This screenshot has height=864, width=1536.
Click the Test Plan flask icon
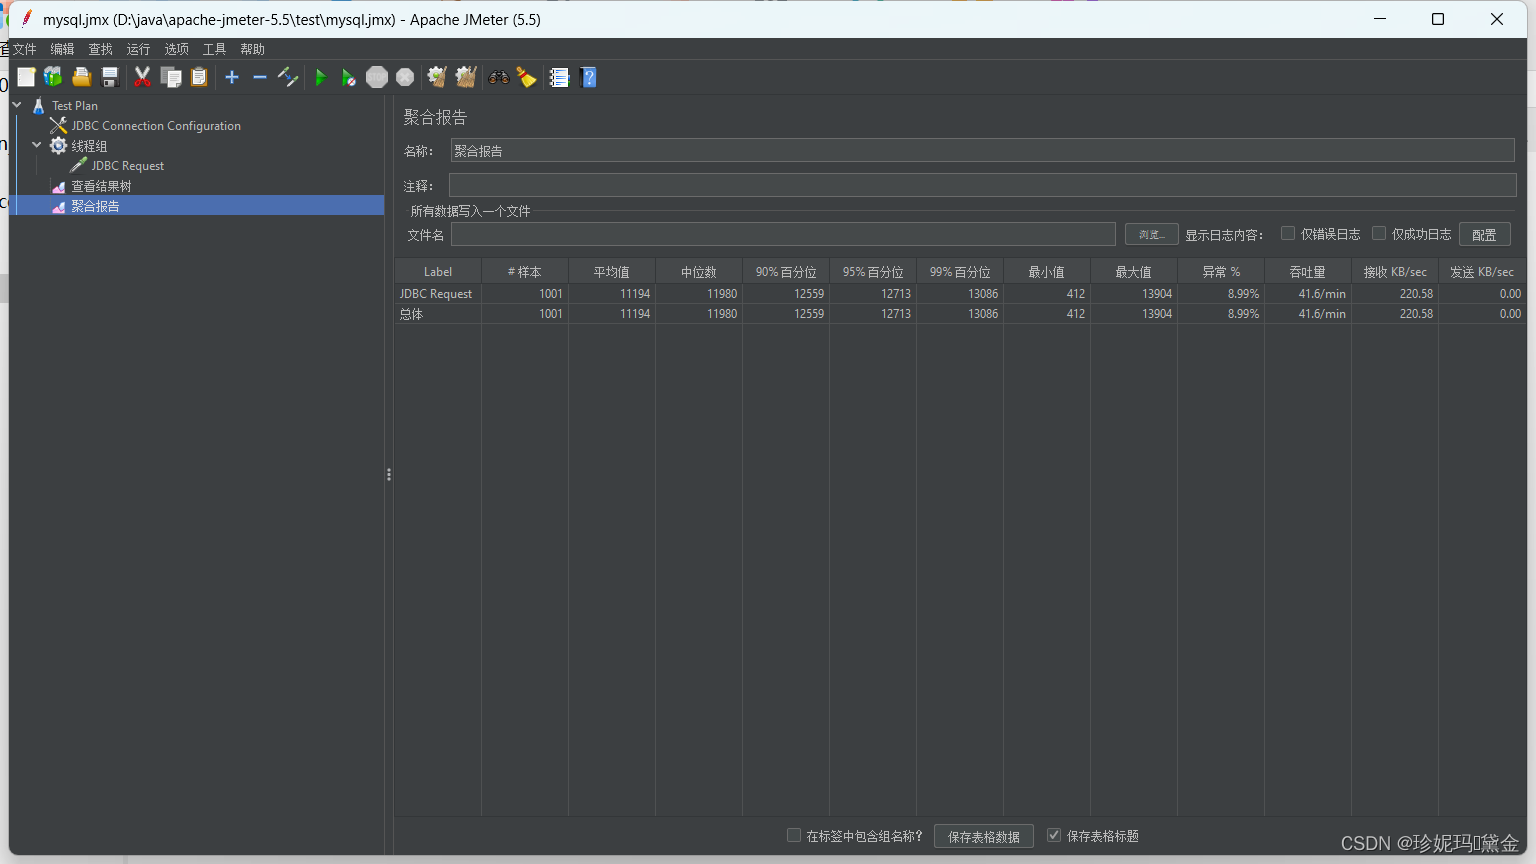[39, 105]
